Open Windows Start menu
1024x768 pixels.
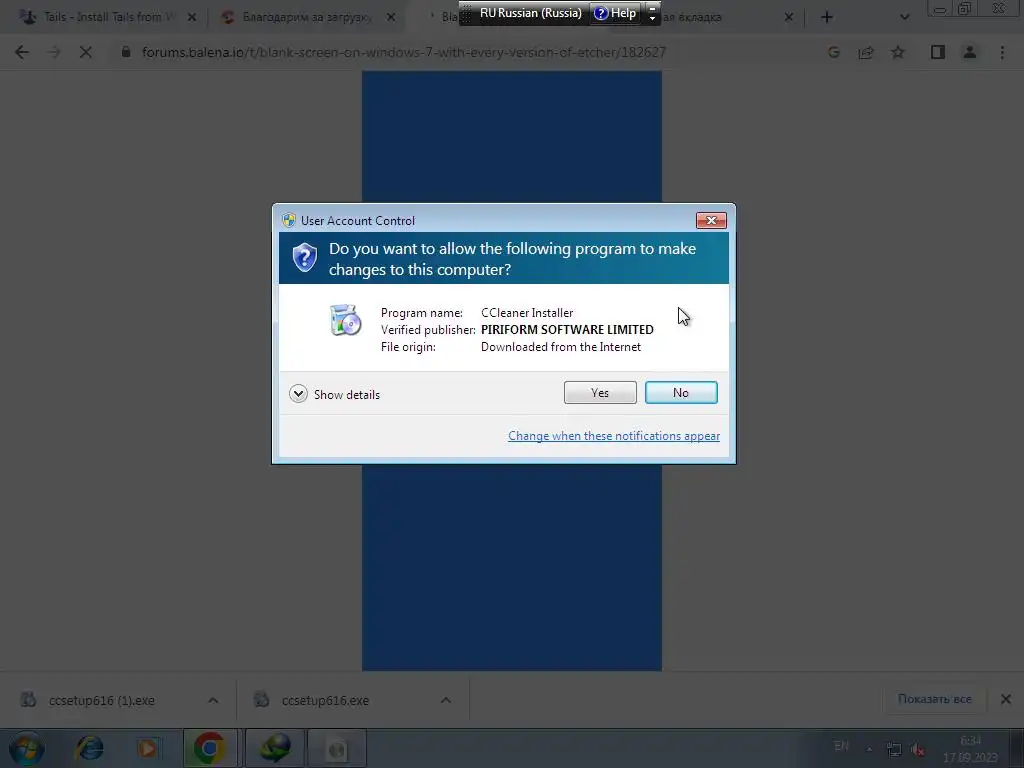click(27, 748)
